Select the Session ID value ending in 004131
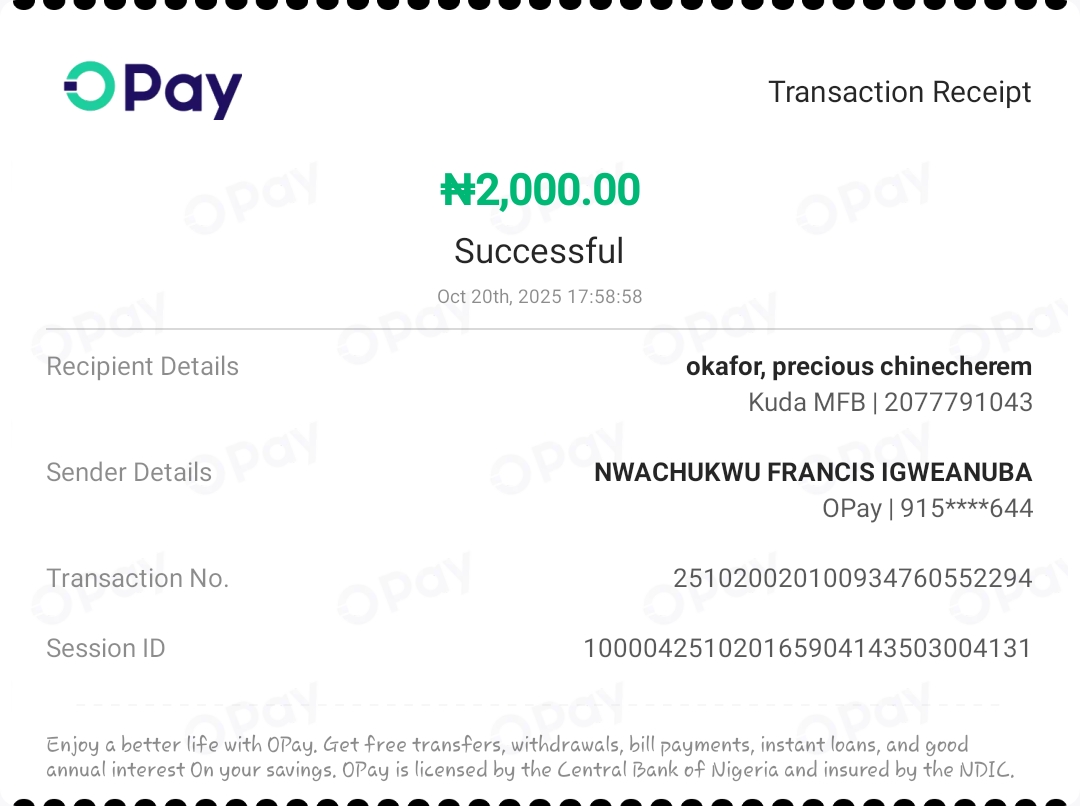The height and width of the screenshot is (806, 1080). [x=807, y=649]
